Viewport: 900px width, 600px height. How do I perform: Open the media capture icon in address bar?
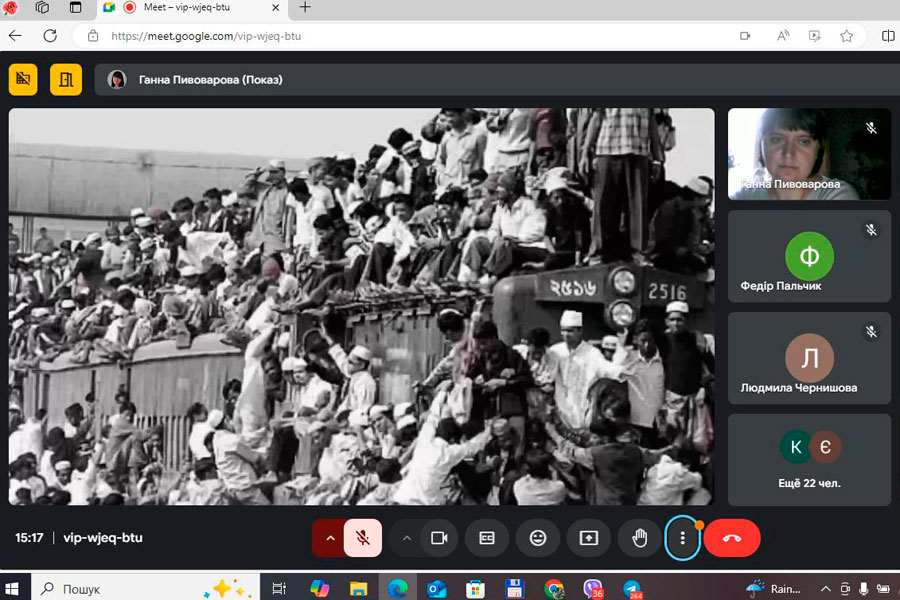point(814,36)
